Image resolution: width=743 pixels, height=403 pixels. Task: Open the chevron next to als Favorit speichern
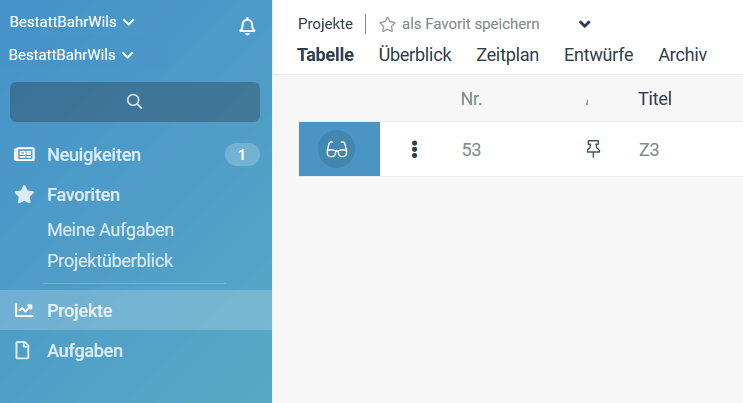click(585, 24)
